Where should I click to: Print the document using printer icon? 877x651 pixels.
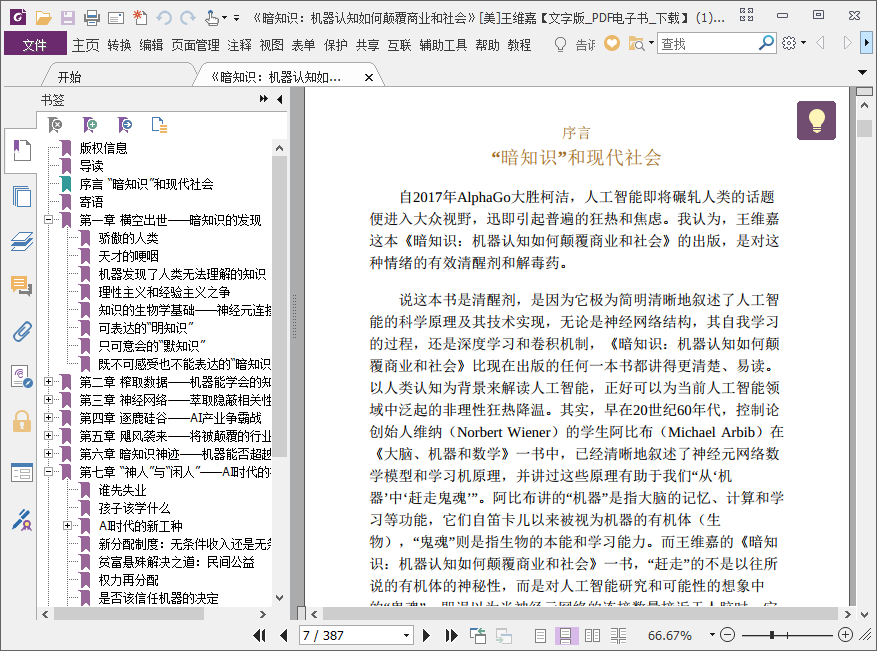[x=92, y=18]
